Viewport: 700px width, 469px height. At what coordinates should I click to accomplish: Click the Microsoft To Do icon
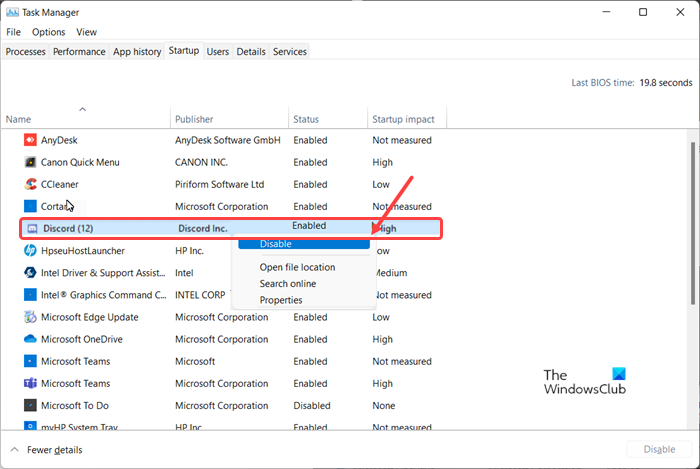coord(32,406)
